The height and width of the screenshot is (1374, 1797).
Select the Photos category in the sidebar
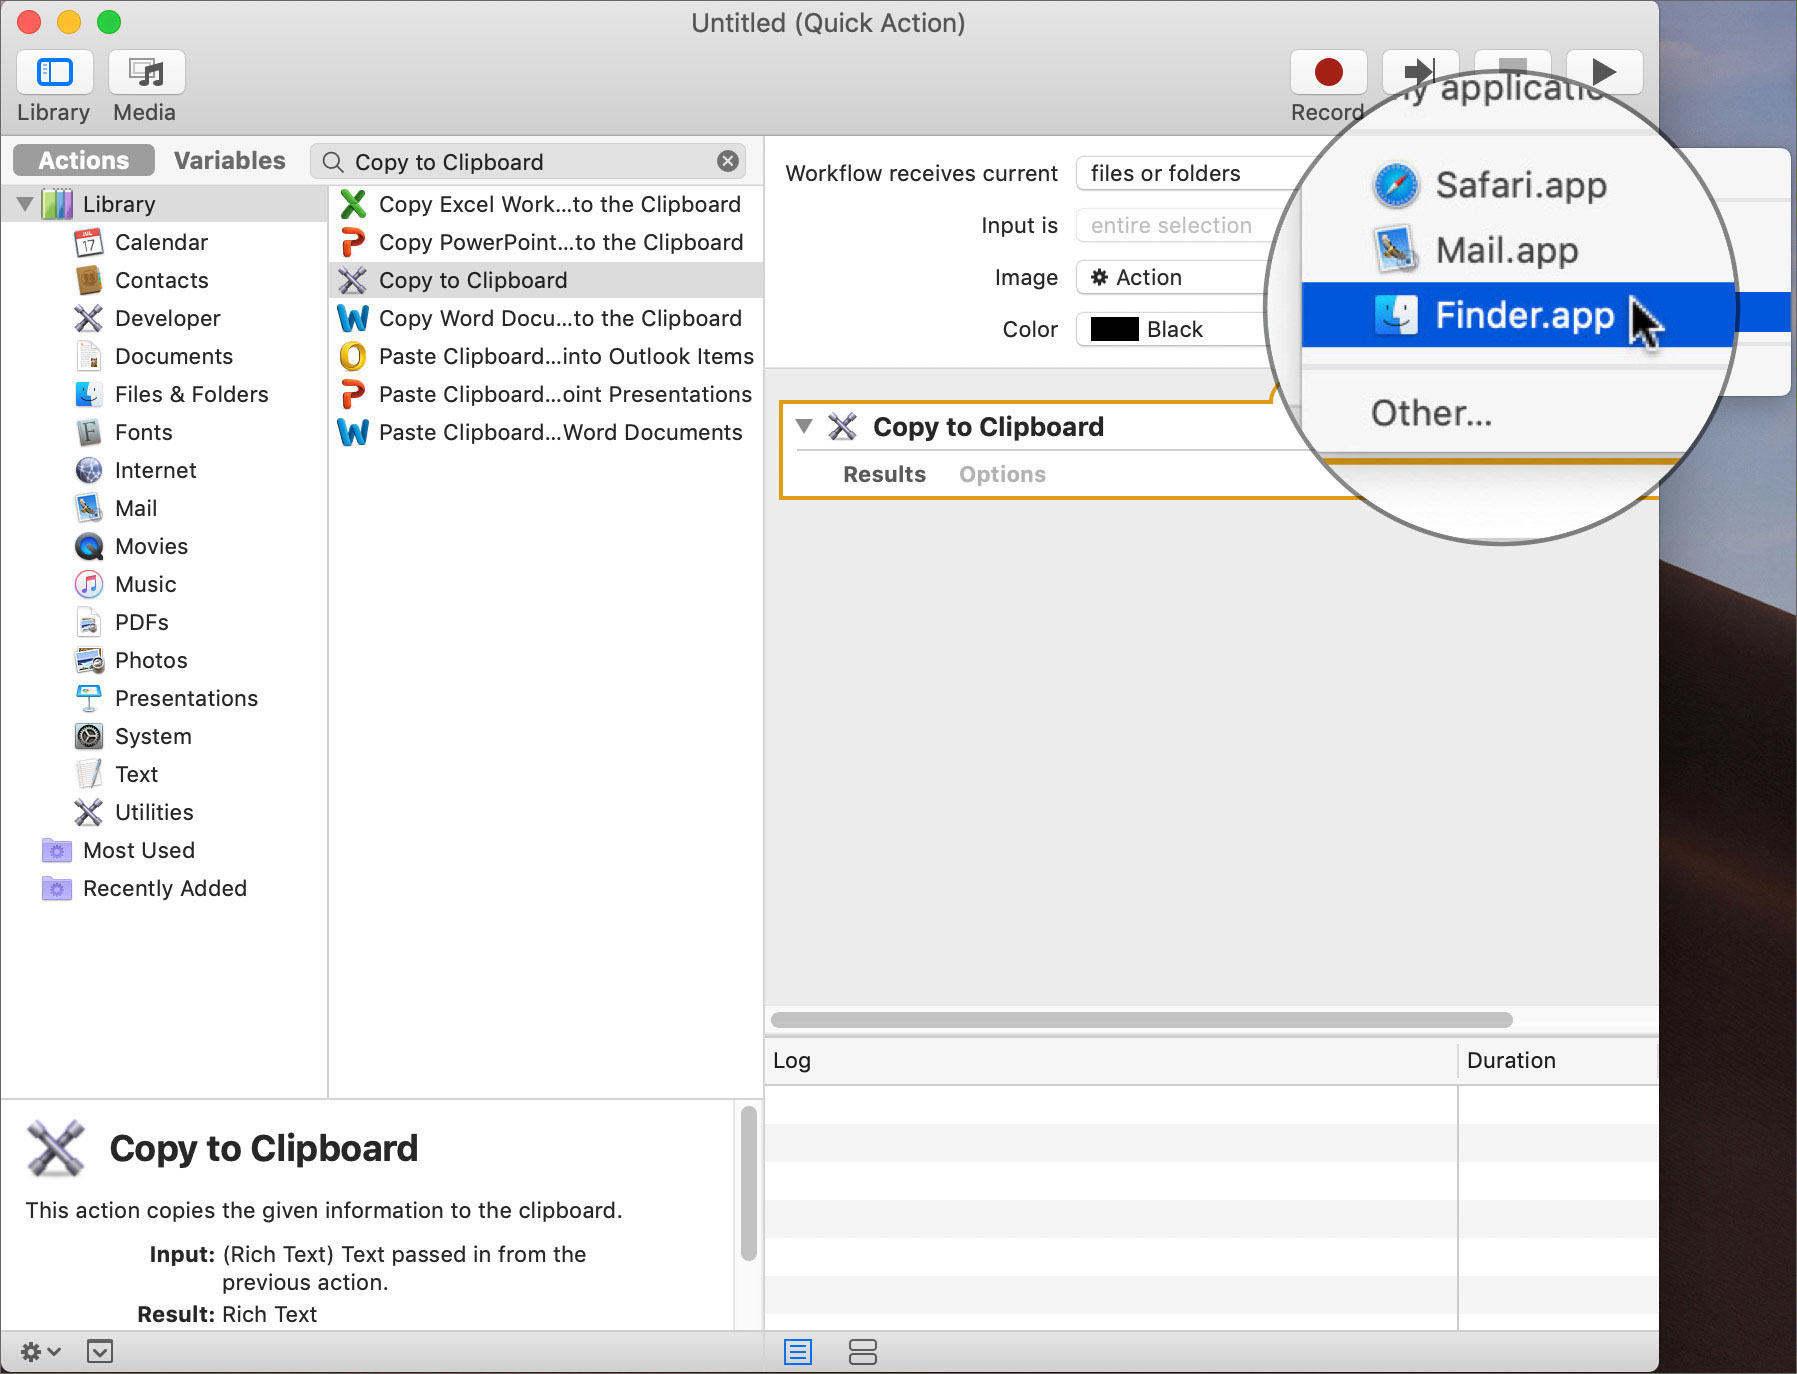(151, 660)
